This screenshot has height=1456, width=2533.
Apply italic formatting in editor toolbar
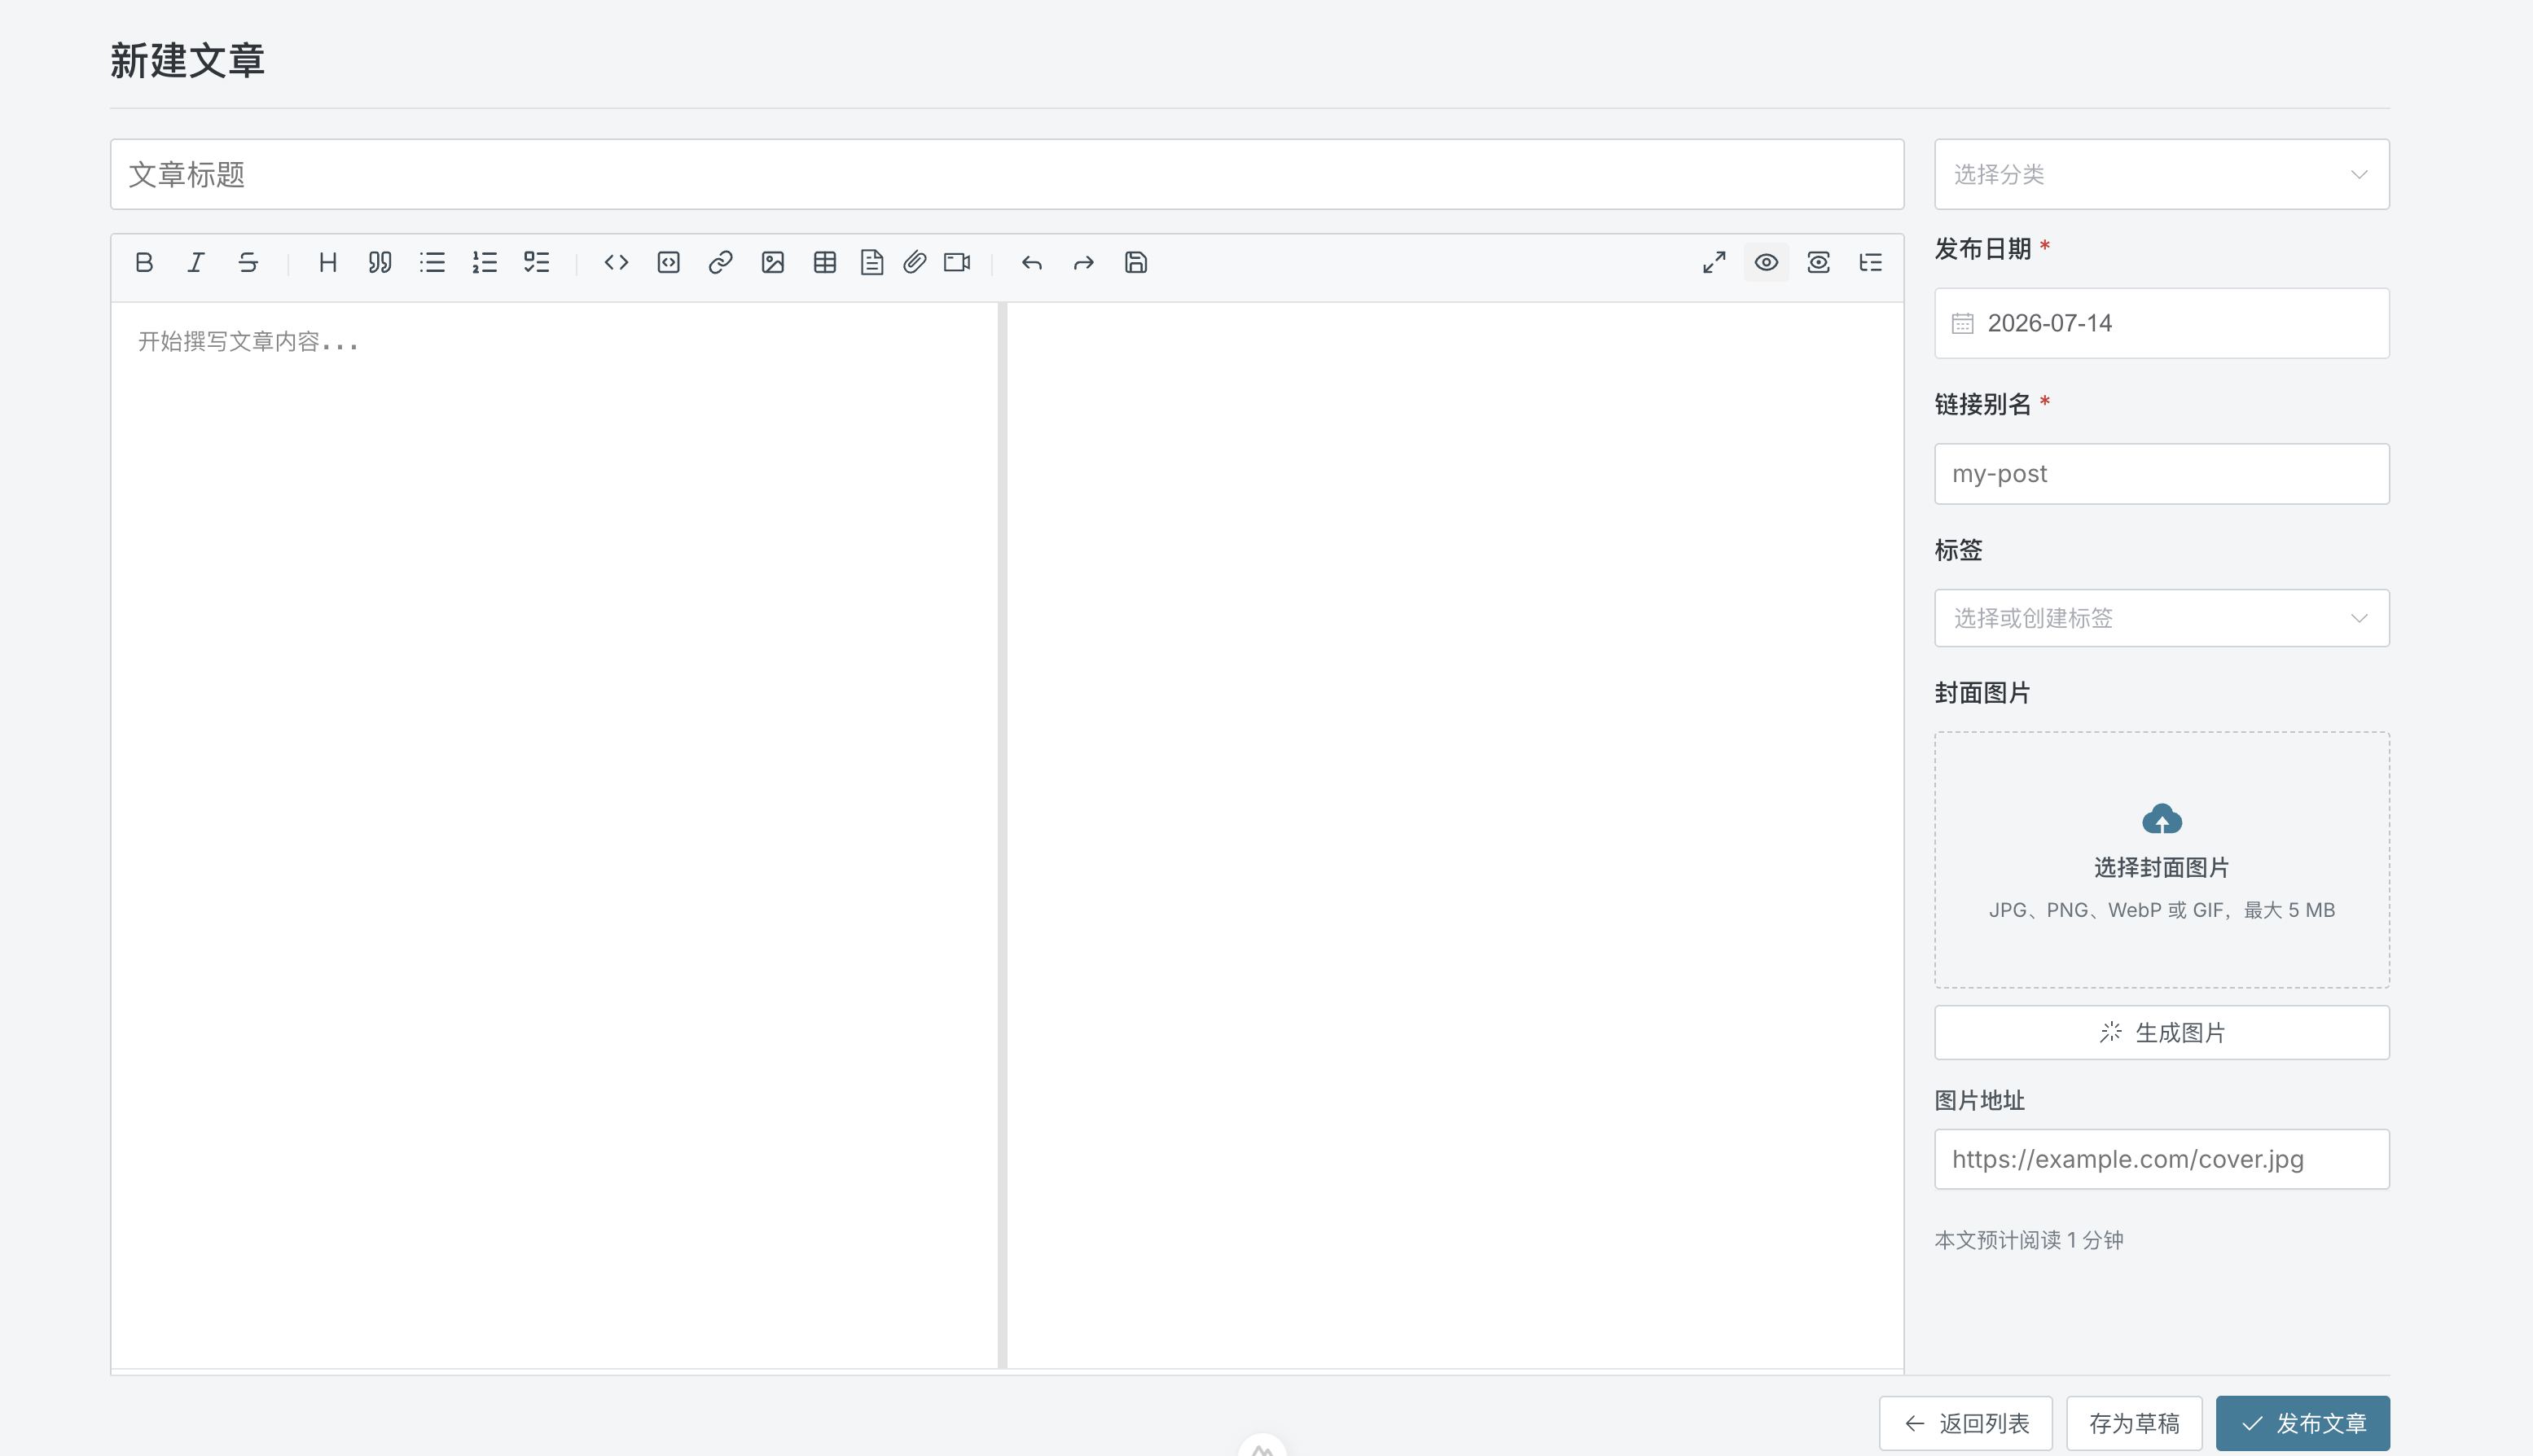point(196,262)
